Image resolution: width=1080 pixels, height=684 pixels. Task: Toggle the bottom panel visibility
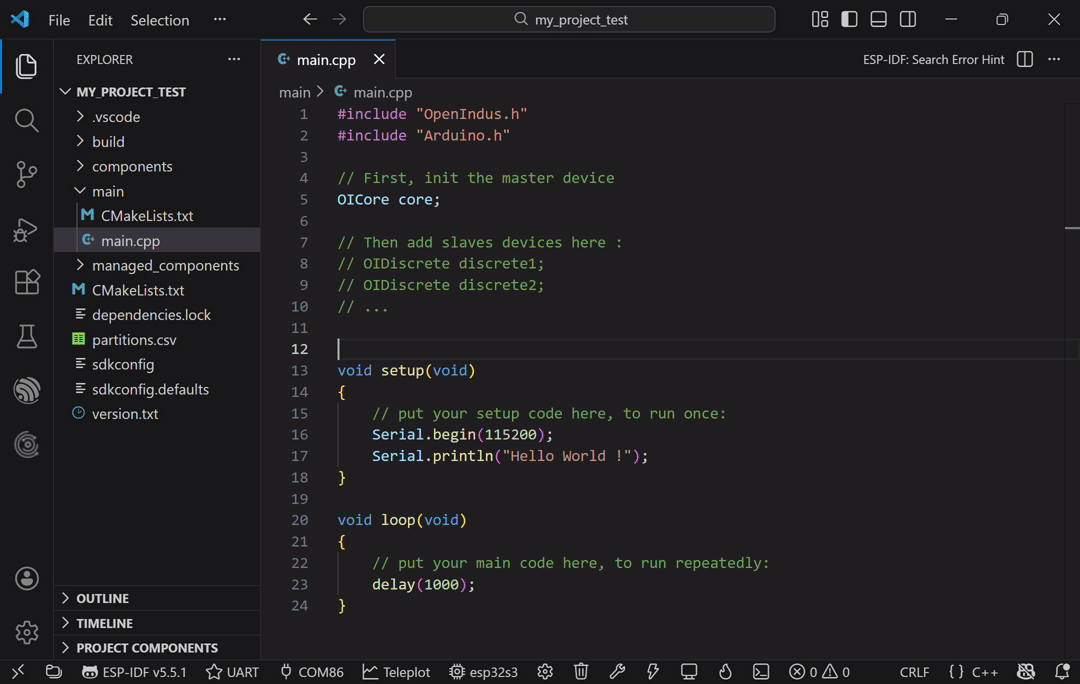(x=878, y=19)
